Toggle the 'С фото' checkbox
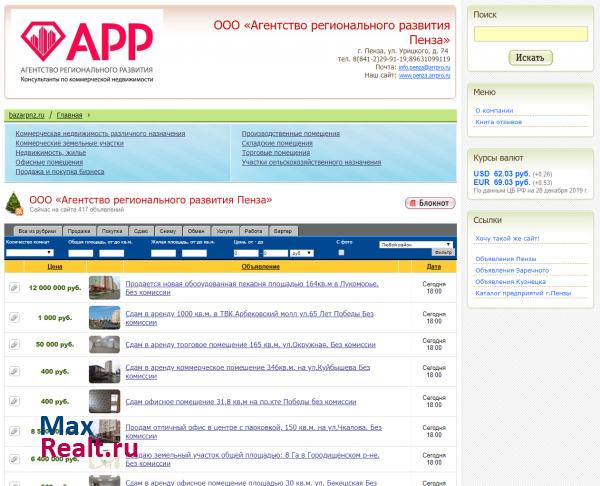The height and width of the screenshot is (486, 600). (x=341, y=253)
